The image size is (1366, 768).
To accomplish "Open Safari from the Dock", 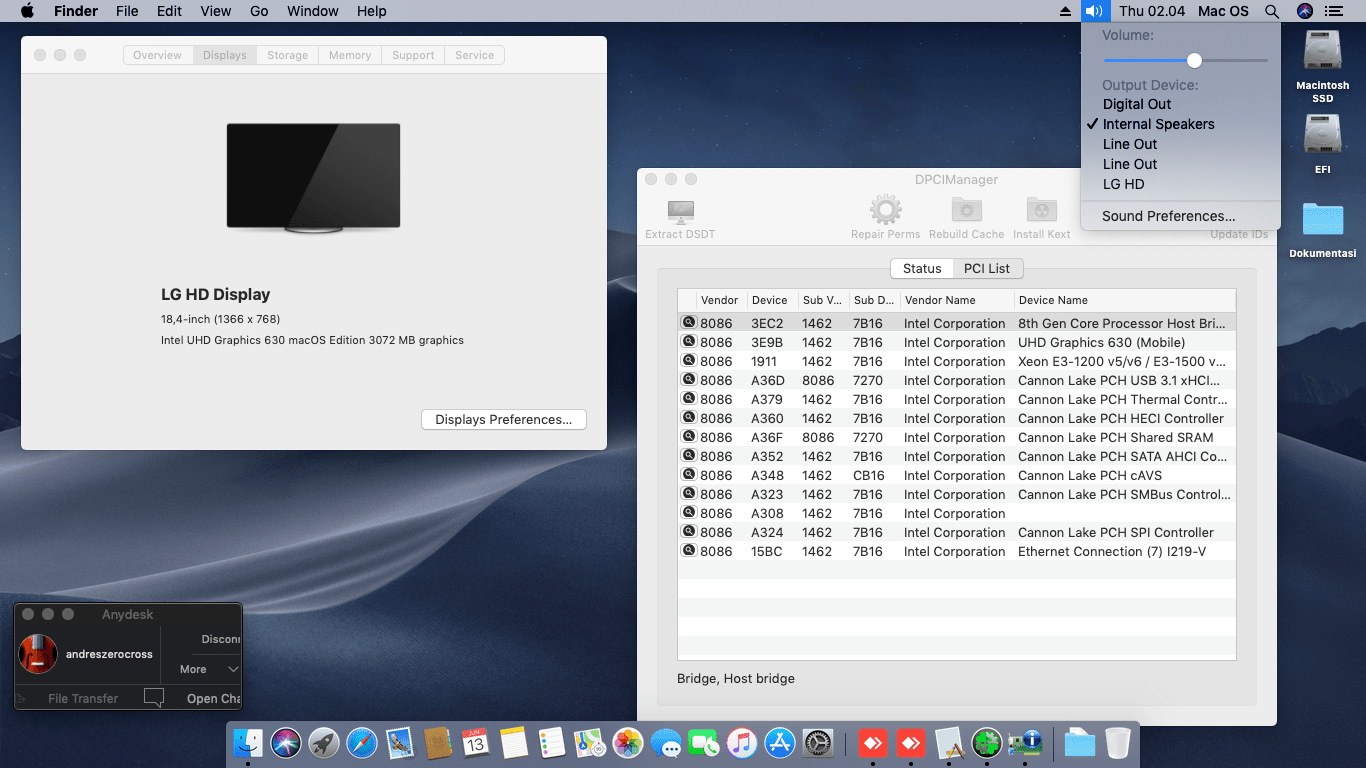I will [x=362, y=743].
